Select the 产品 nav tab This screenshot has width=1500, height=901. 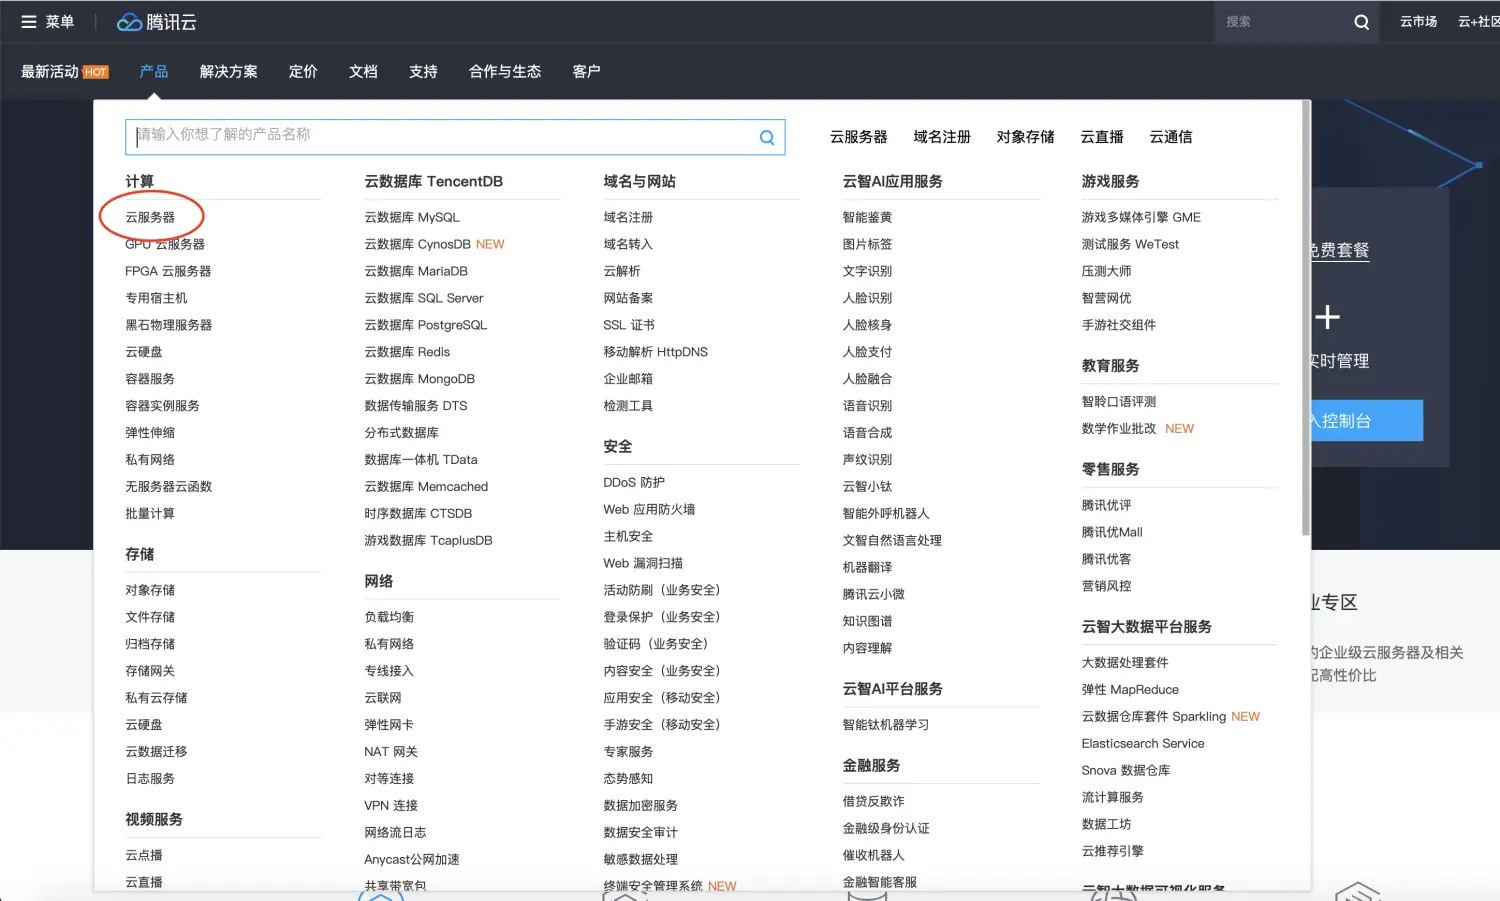[x=154, y=72]
